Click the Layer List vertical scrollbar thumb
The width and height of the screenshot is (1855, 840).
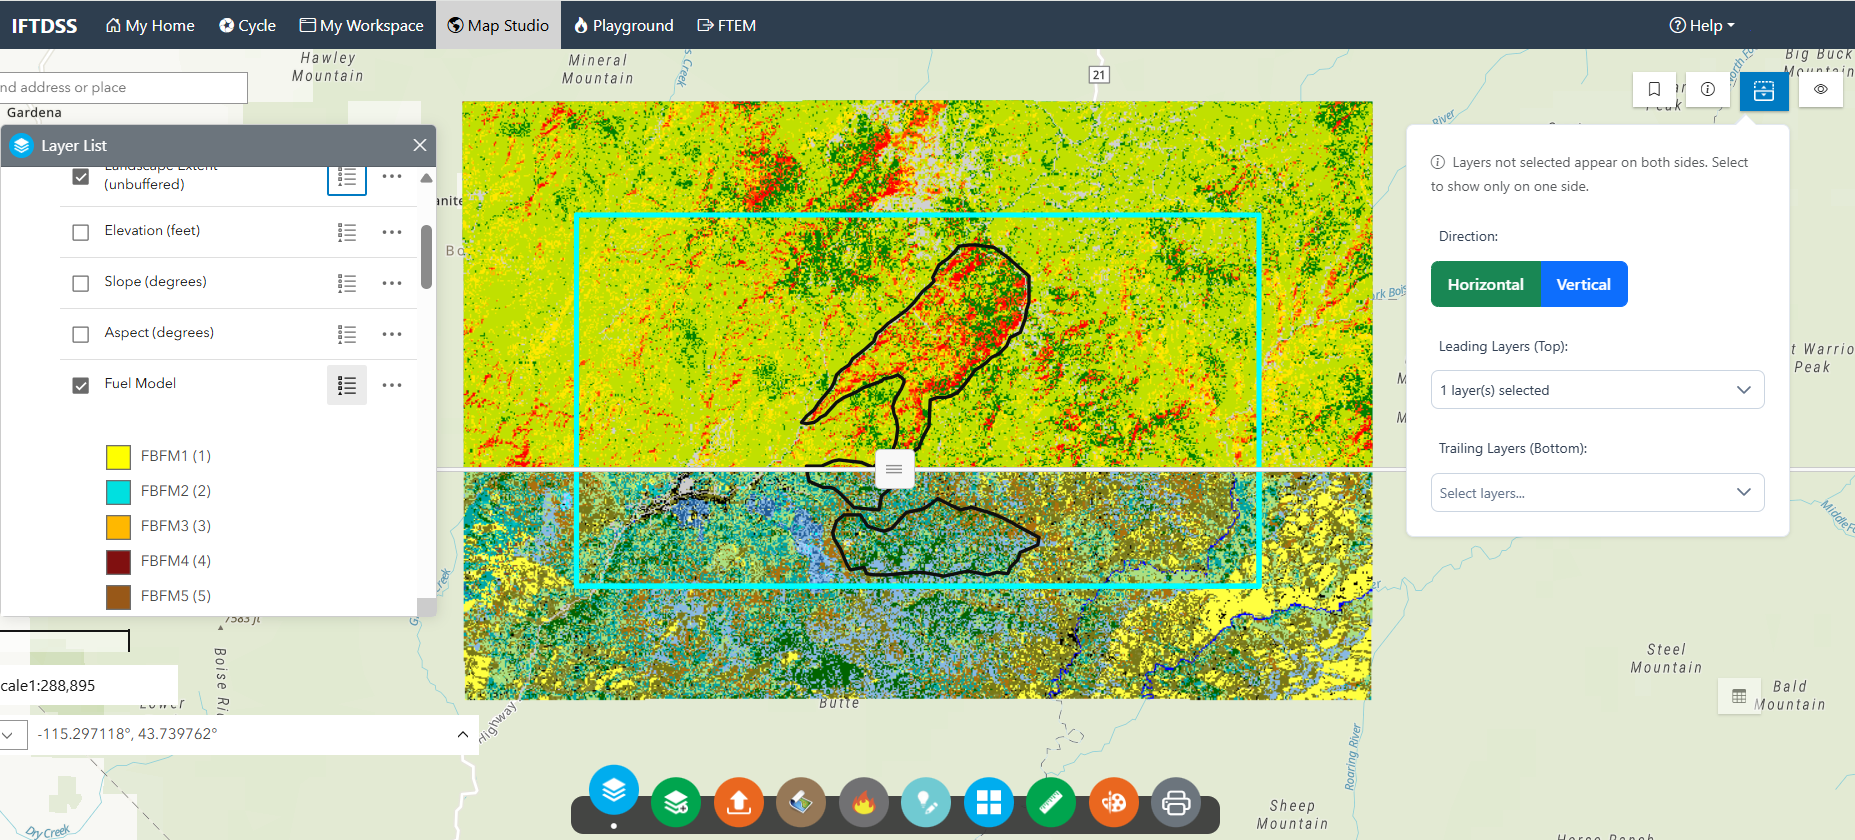427,257
